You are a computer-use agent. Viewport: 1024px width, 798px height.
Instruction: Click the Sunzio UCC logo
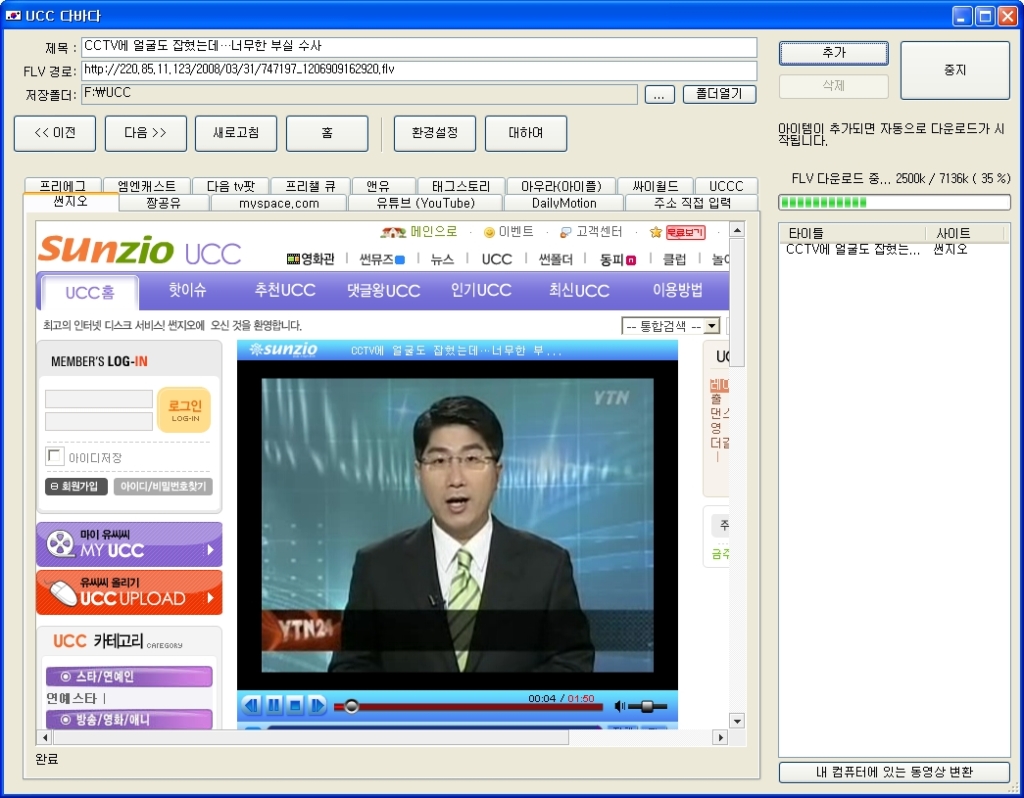coord(140,251)
